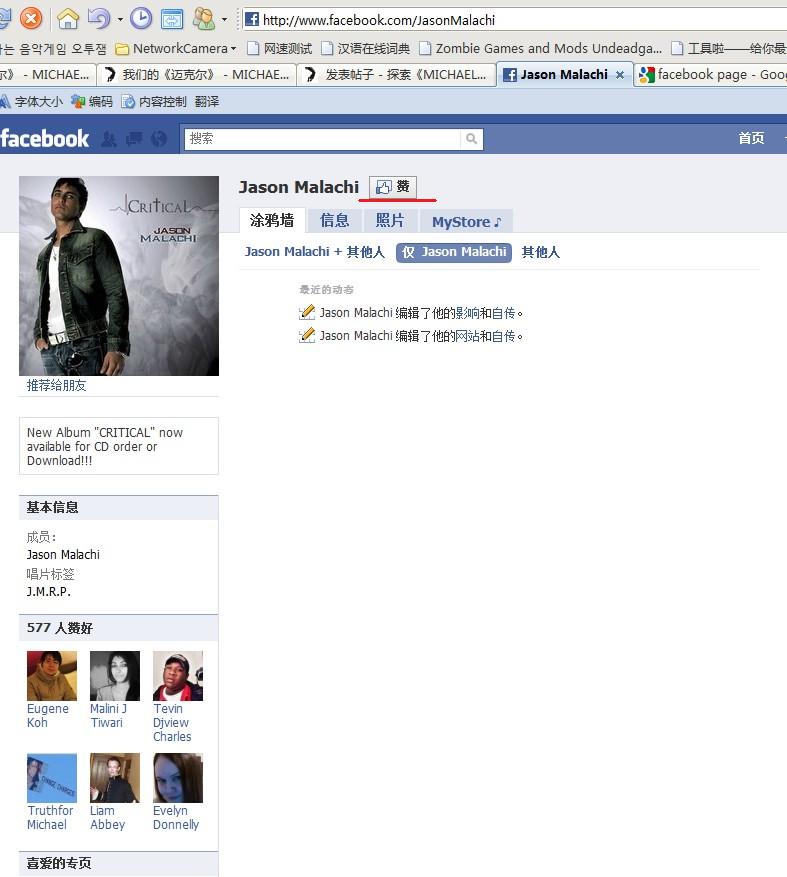Open Tevin Djview Charles's profile photo

point(178,676)
